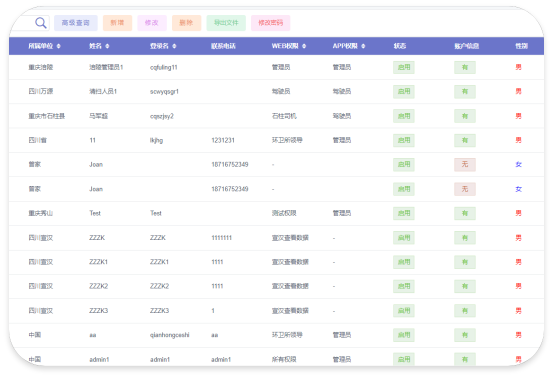553x378 pixels.
Task: Click the phone number 1111111 in the ZZZK row
Action: (221, 238)
